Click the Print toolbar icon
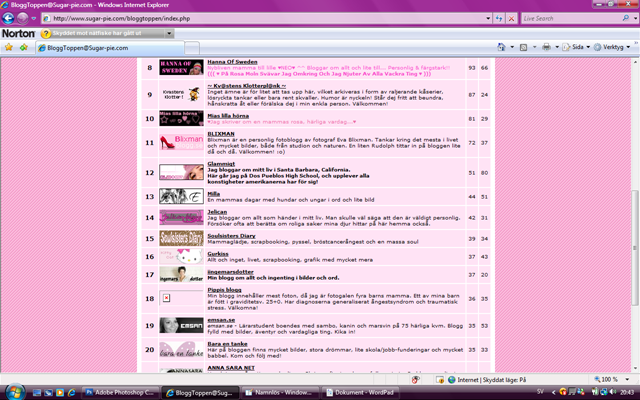 (546, 47)
